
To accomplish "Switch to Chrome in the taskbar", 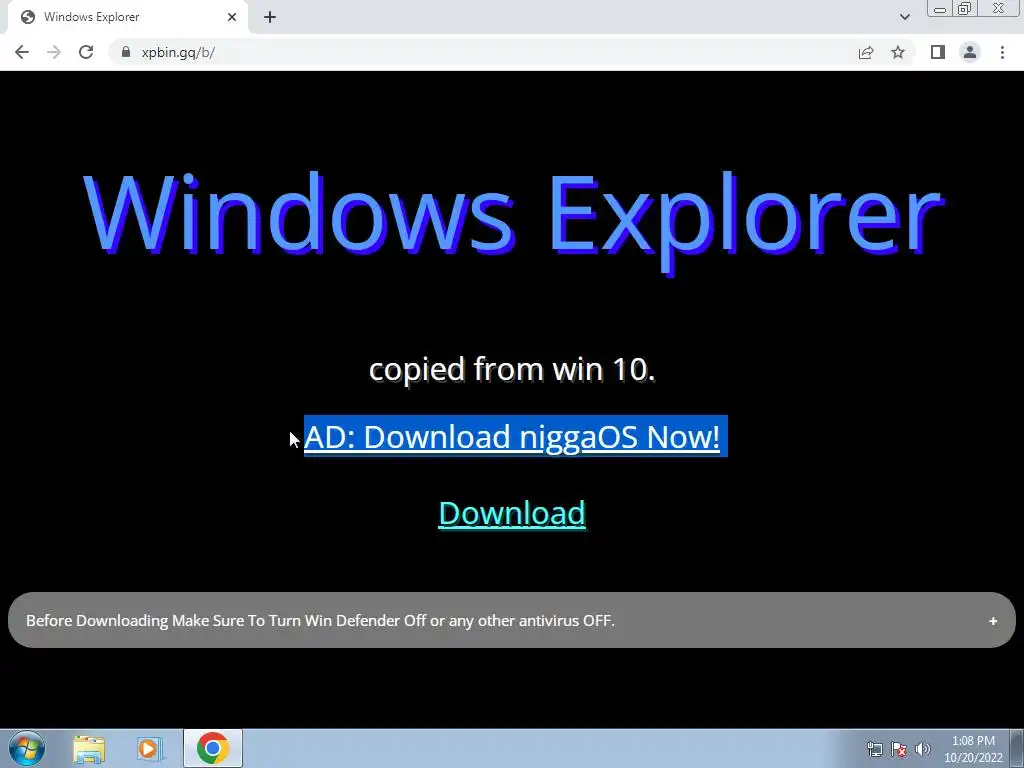I will pos(213,748).
